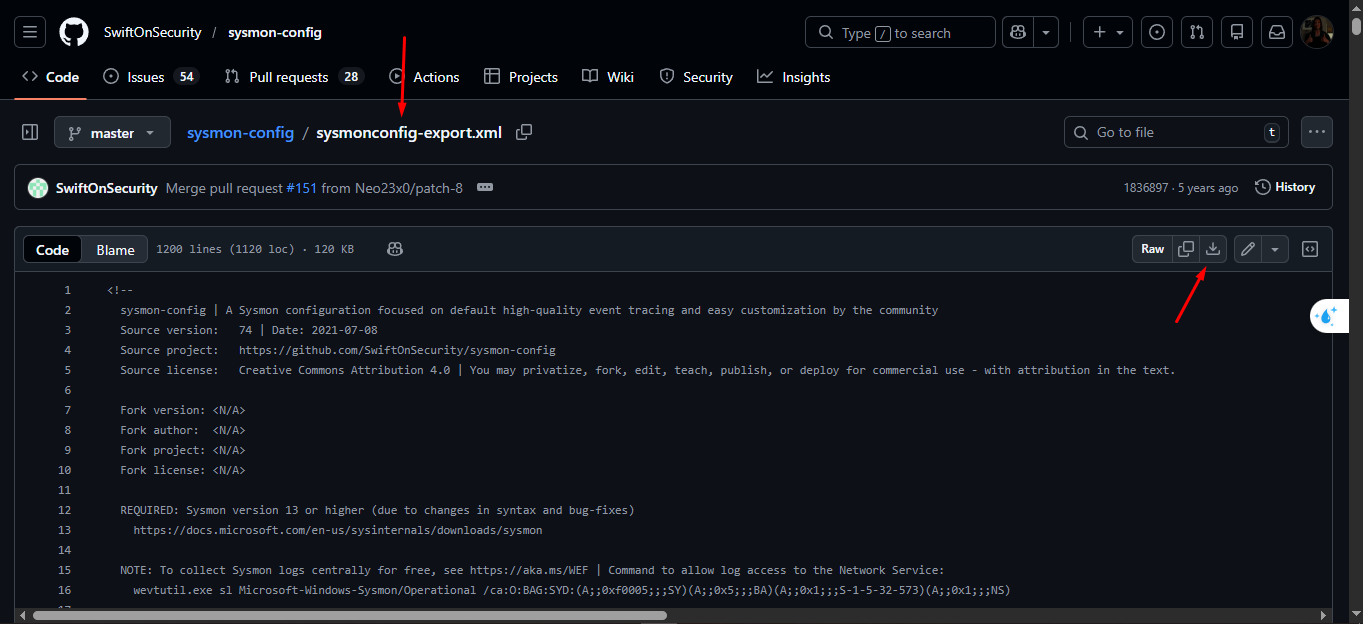This screenshot has height=624, width=1363.
Task: View your pull requests from the header icon
Action: 1197,31
